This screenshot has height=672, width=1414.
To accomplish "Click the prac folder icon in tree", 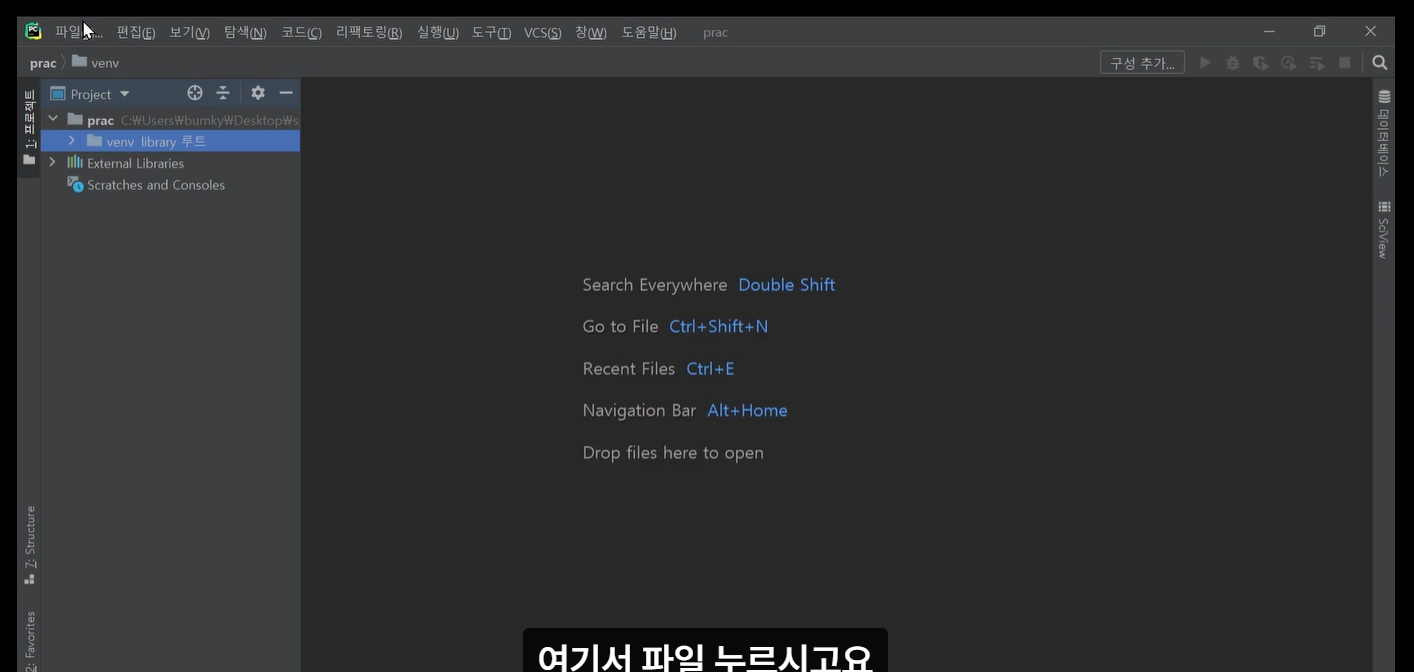I will [75, 119].
